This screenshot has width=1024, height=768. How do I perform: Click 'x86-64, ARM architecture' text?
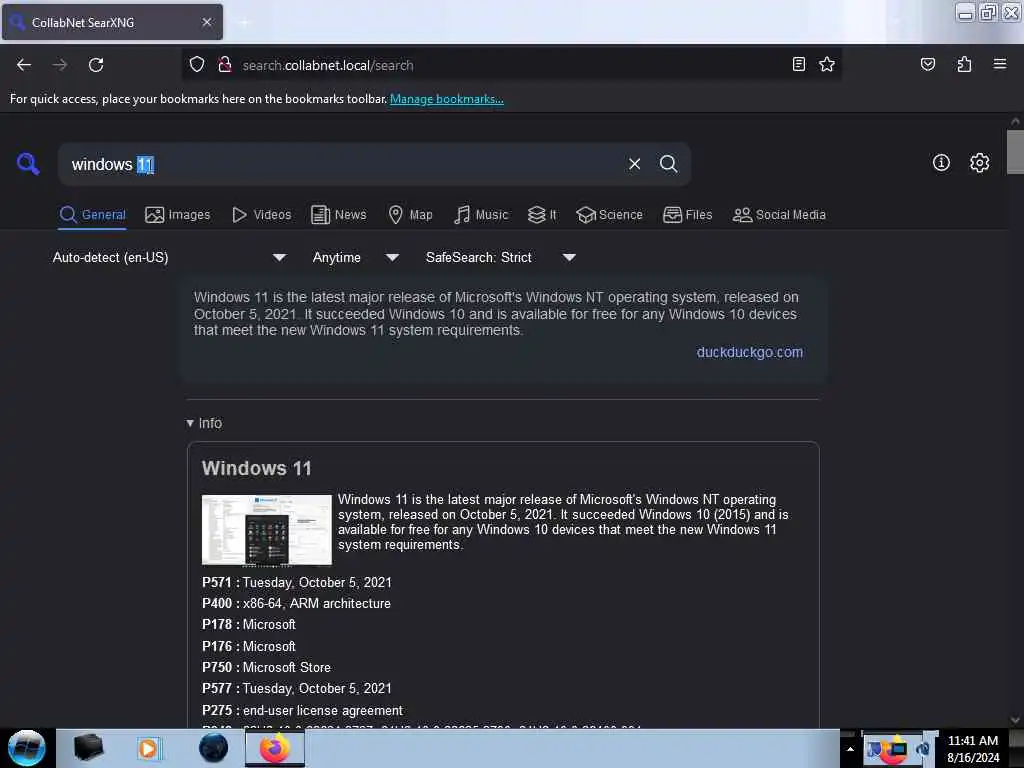point(317,603)
